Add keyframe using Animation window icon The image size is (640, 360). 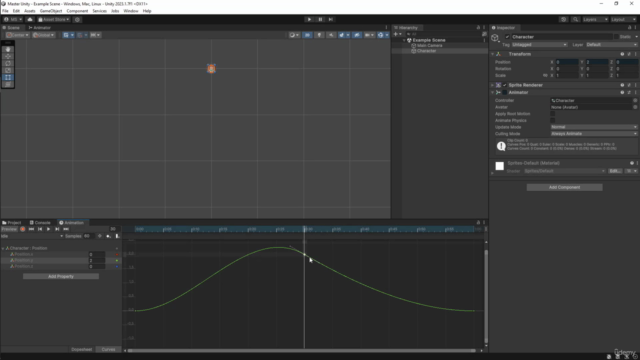point(108,236)
